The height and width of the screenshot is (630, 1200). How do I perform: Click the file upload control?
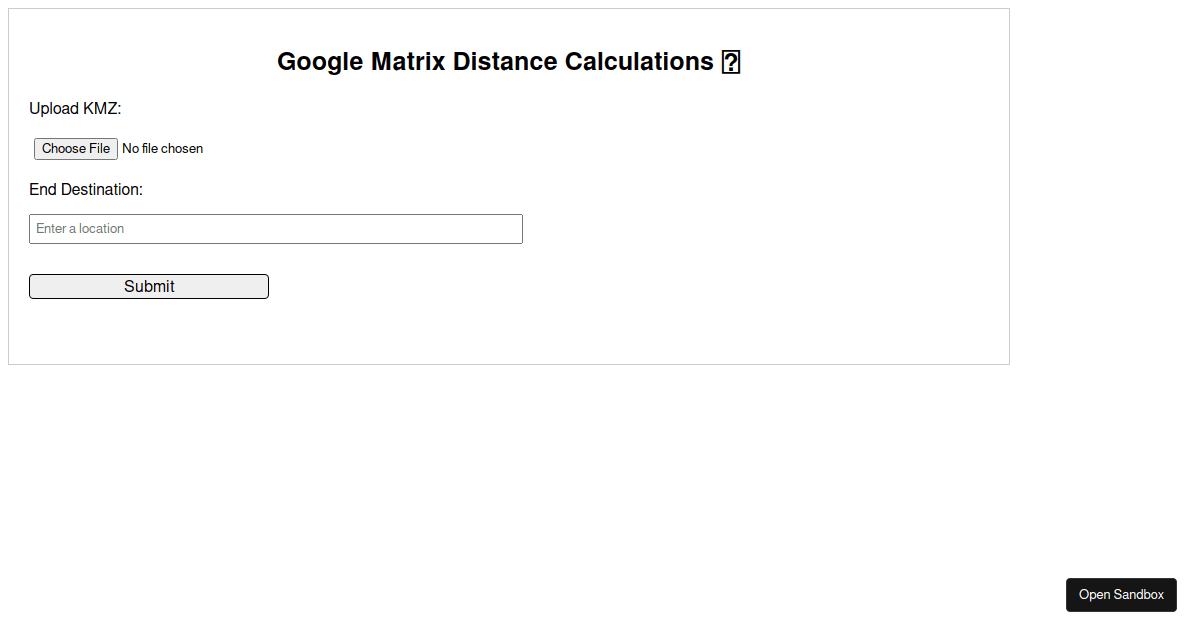pyautogui.click(x=75, y=148)
